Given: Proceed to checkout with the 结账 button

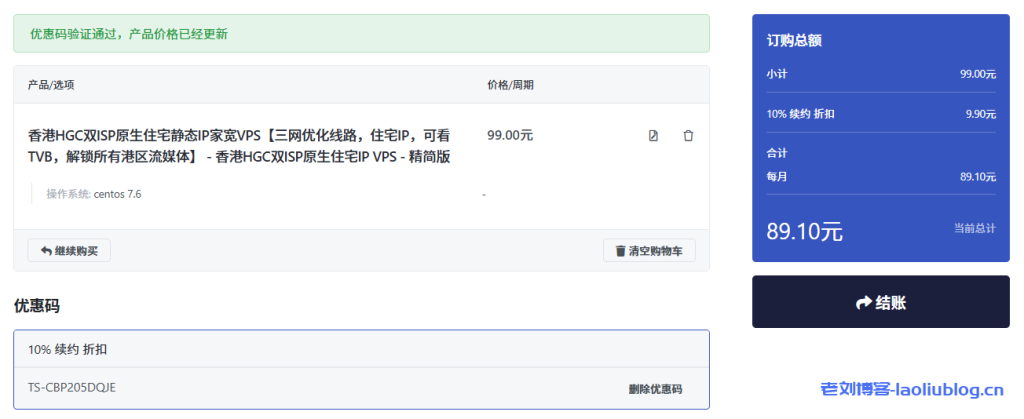Looking at the screenshot, I should tap(881, 303).
